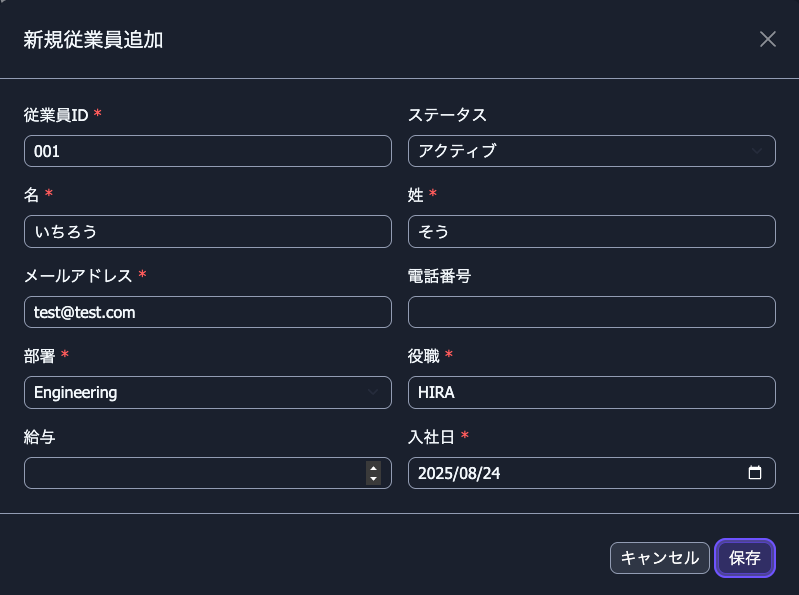Open the アクティブ status select box
The width and height of the screenshot is (799, 595).
point(592,151)
